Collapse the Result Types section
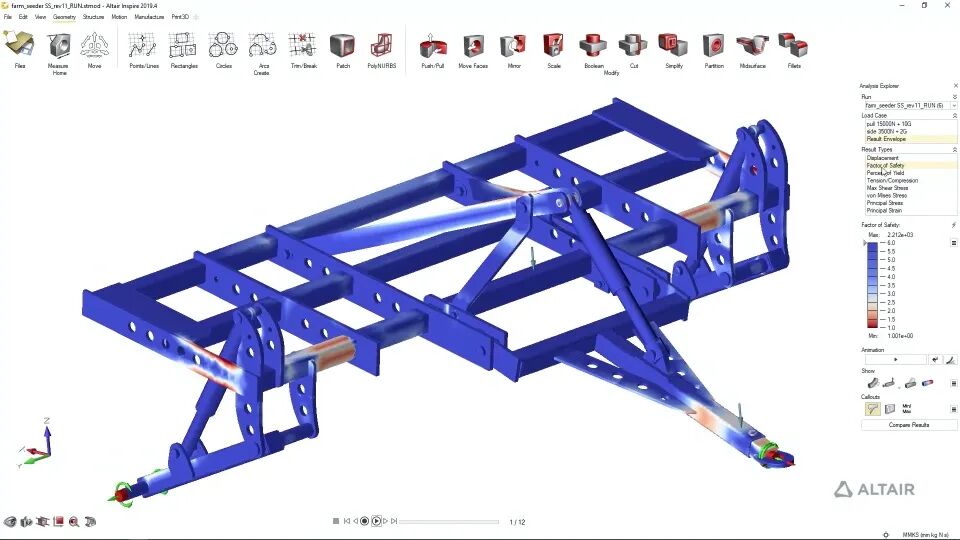This screenshot has width=960, height=540. pyautogui.click(x=954, y=149)
